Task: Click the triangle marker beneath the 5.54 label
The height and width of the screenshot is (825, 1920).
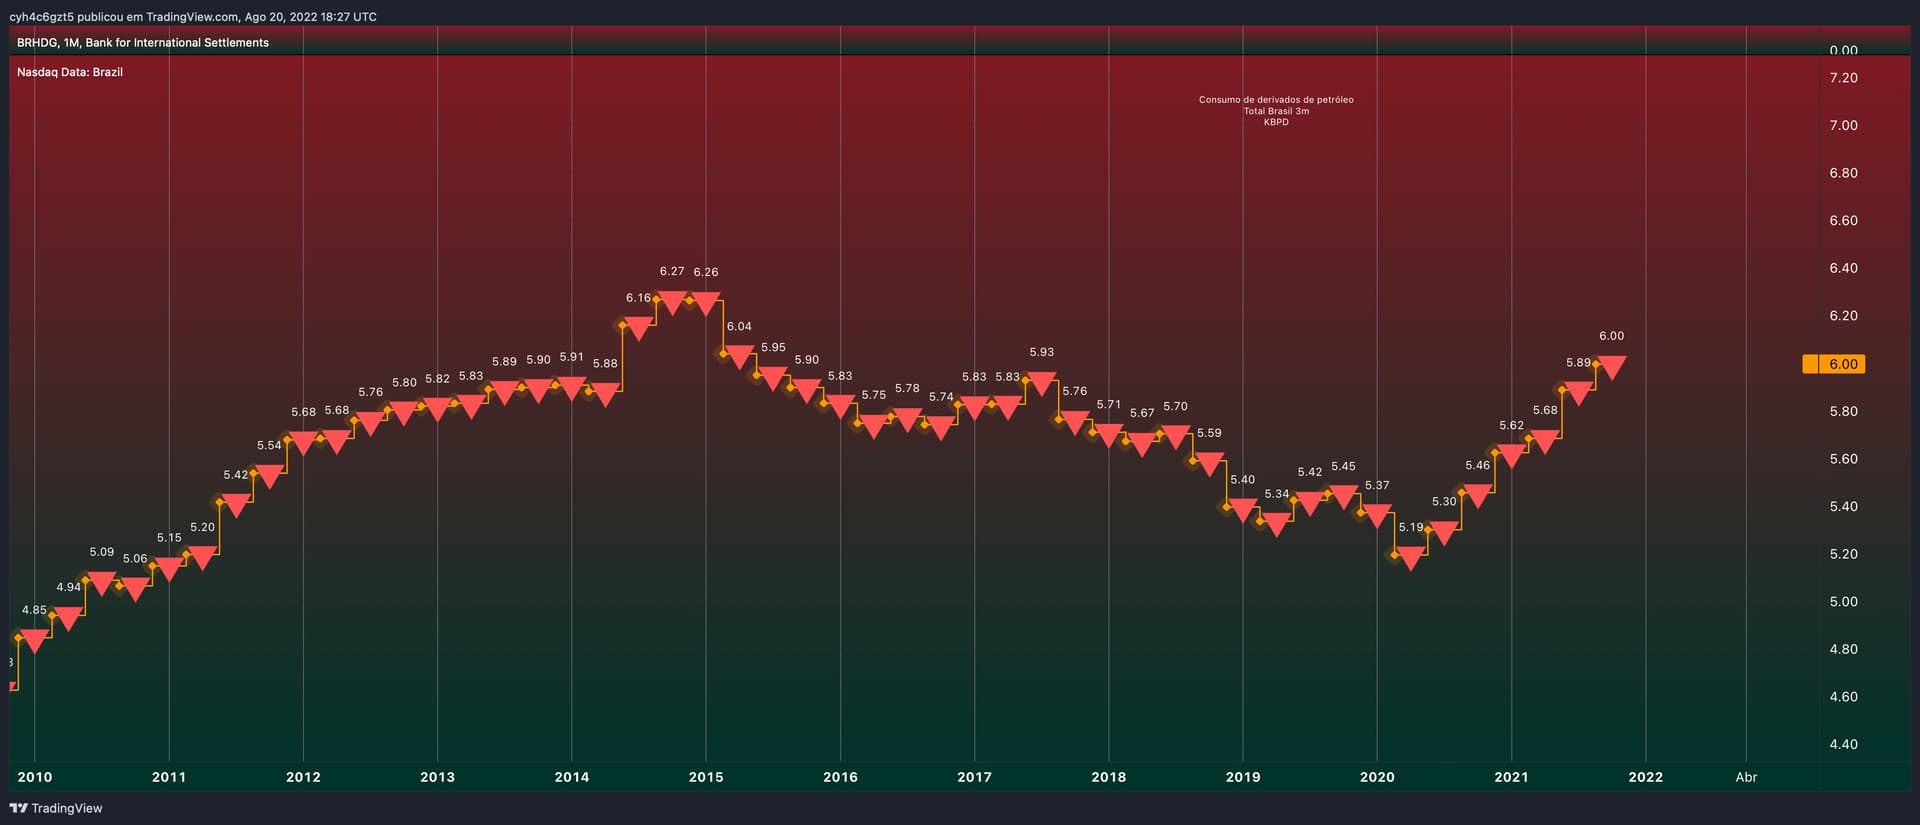Action: [269, 477]
